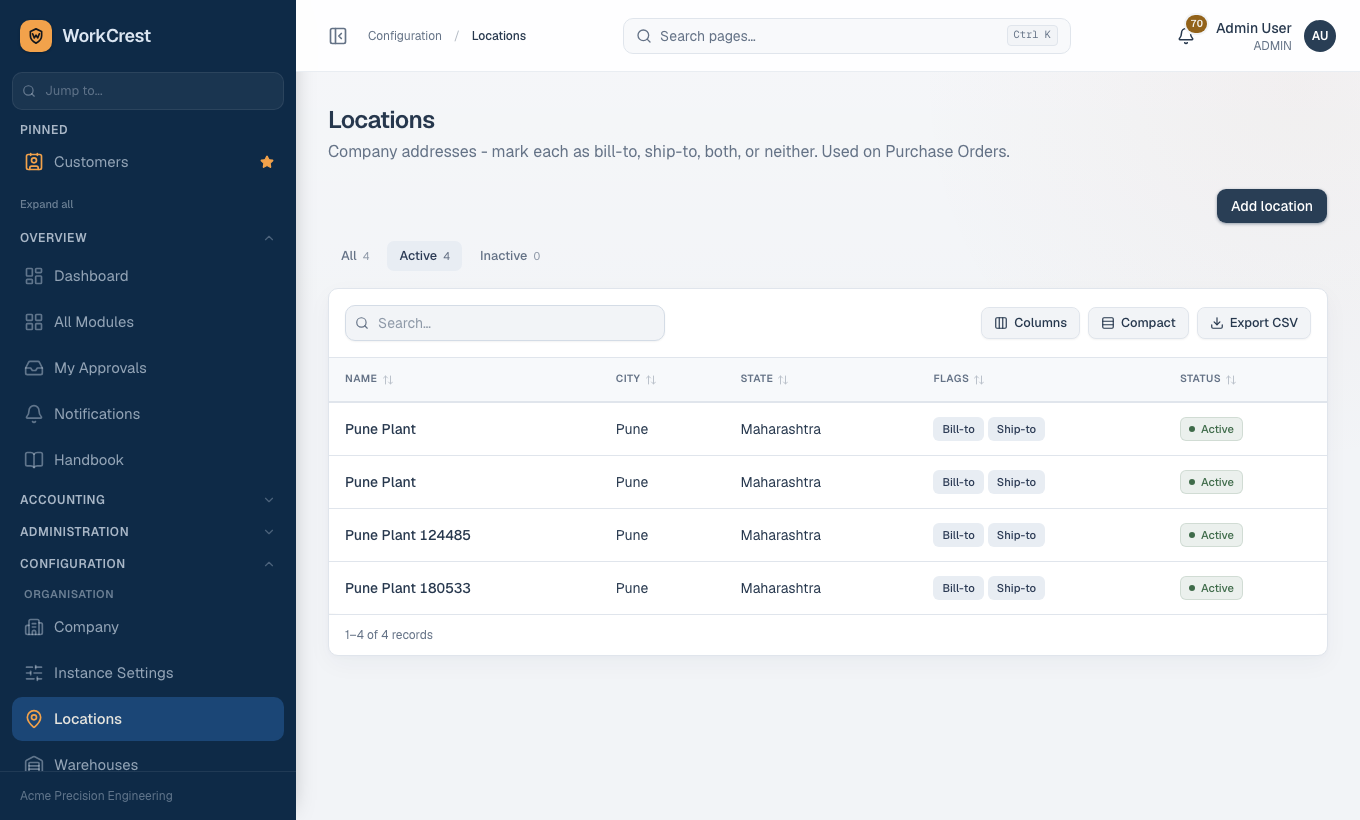Collapse the Configuration section
This screenshot has height=820, width=1360.
(x=148, y=564)
